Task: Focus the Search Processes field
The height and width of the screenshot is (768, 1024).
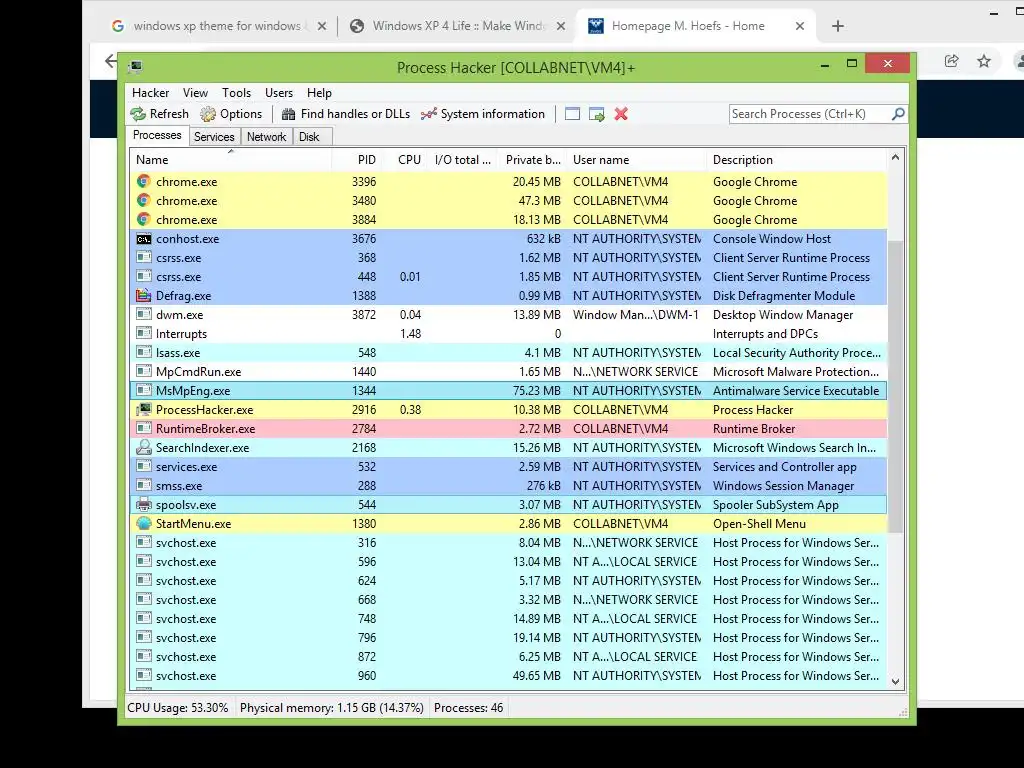Action: [810, 114]
